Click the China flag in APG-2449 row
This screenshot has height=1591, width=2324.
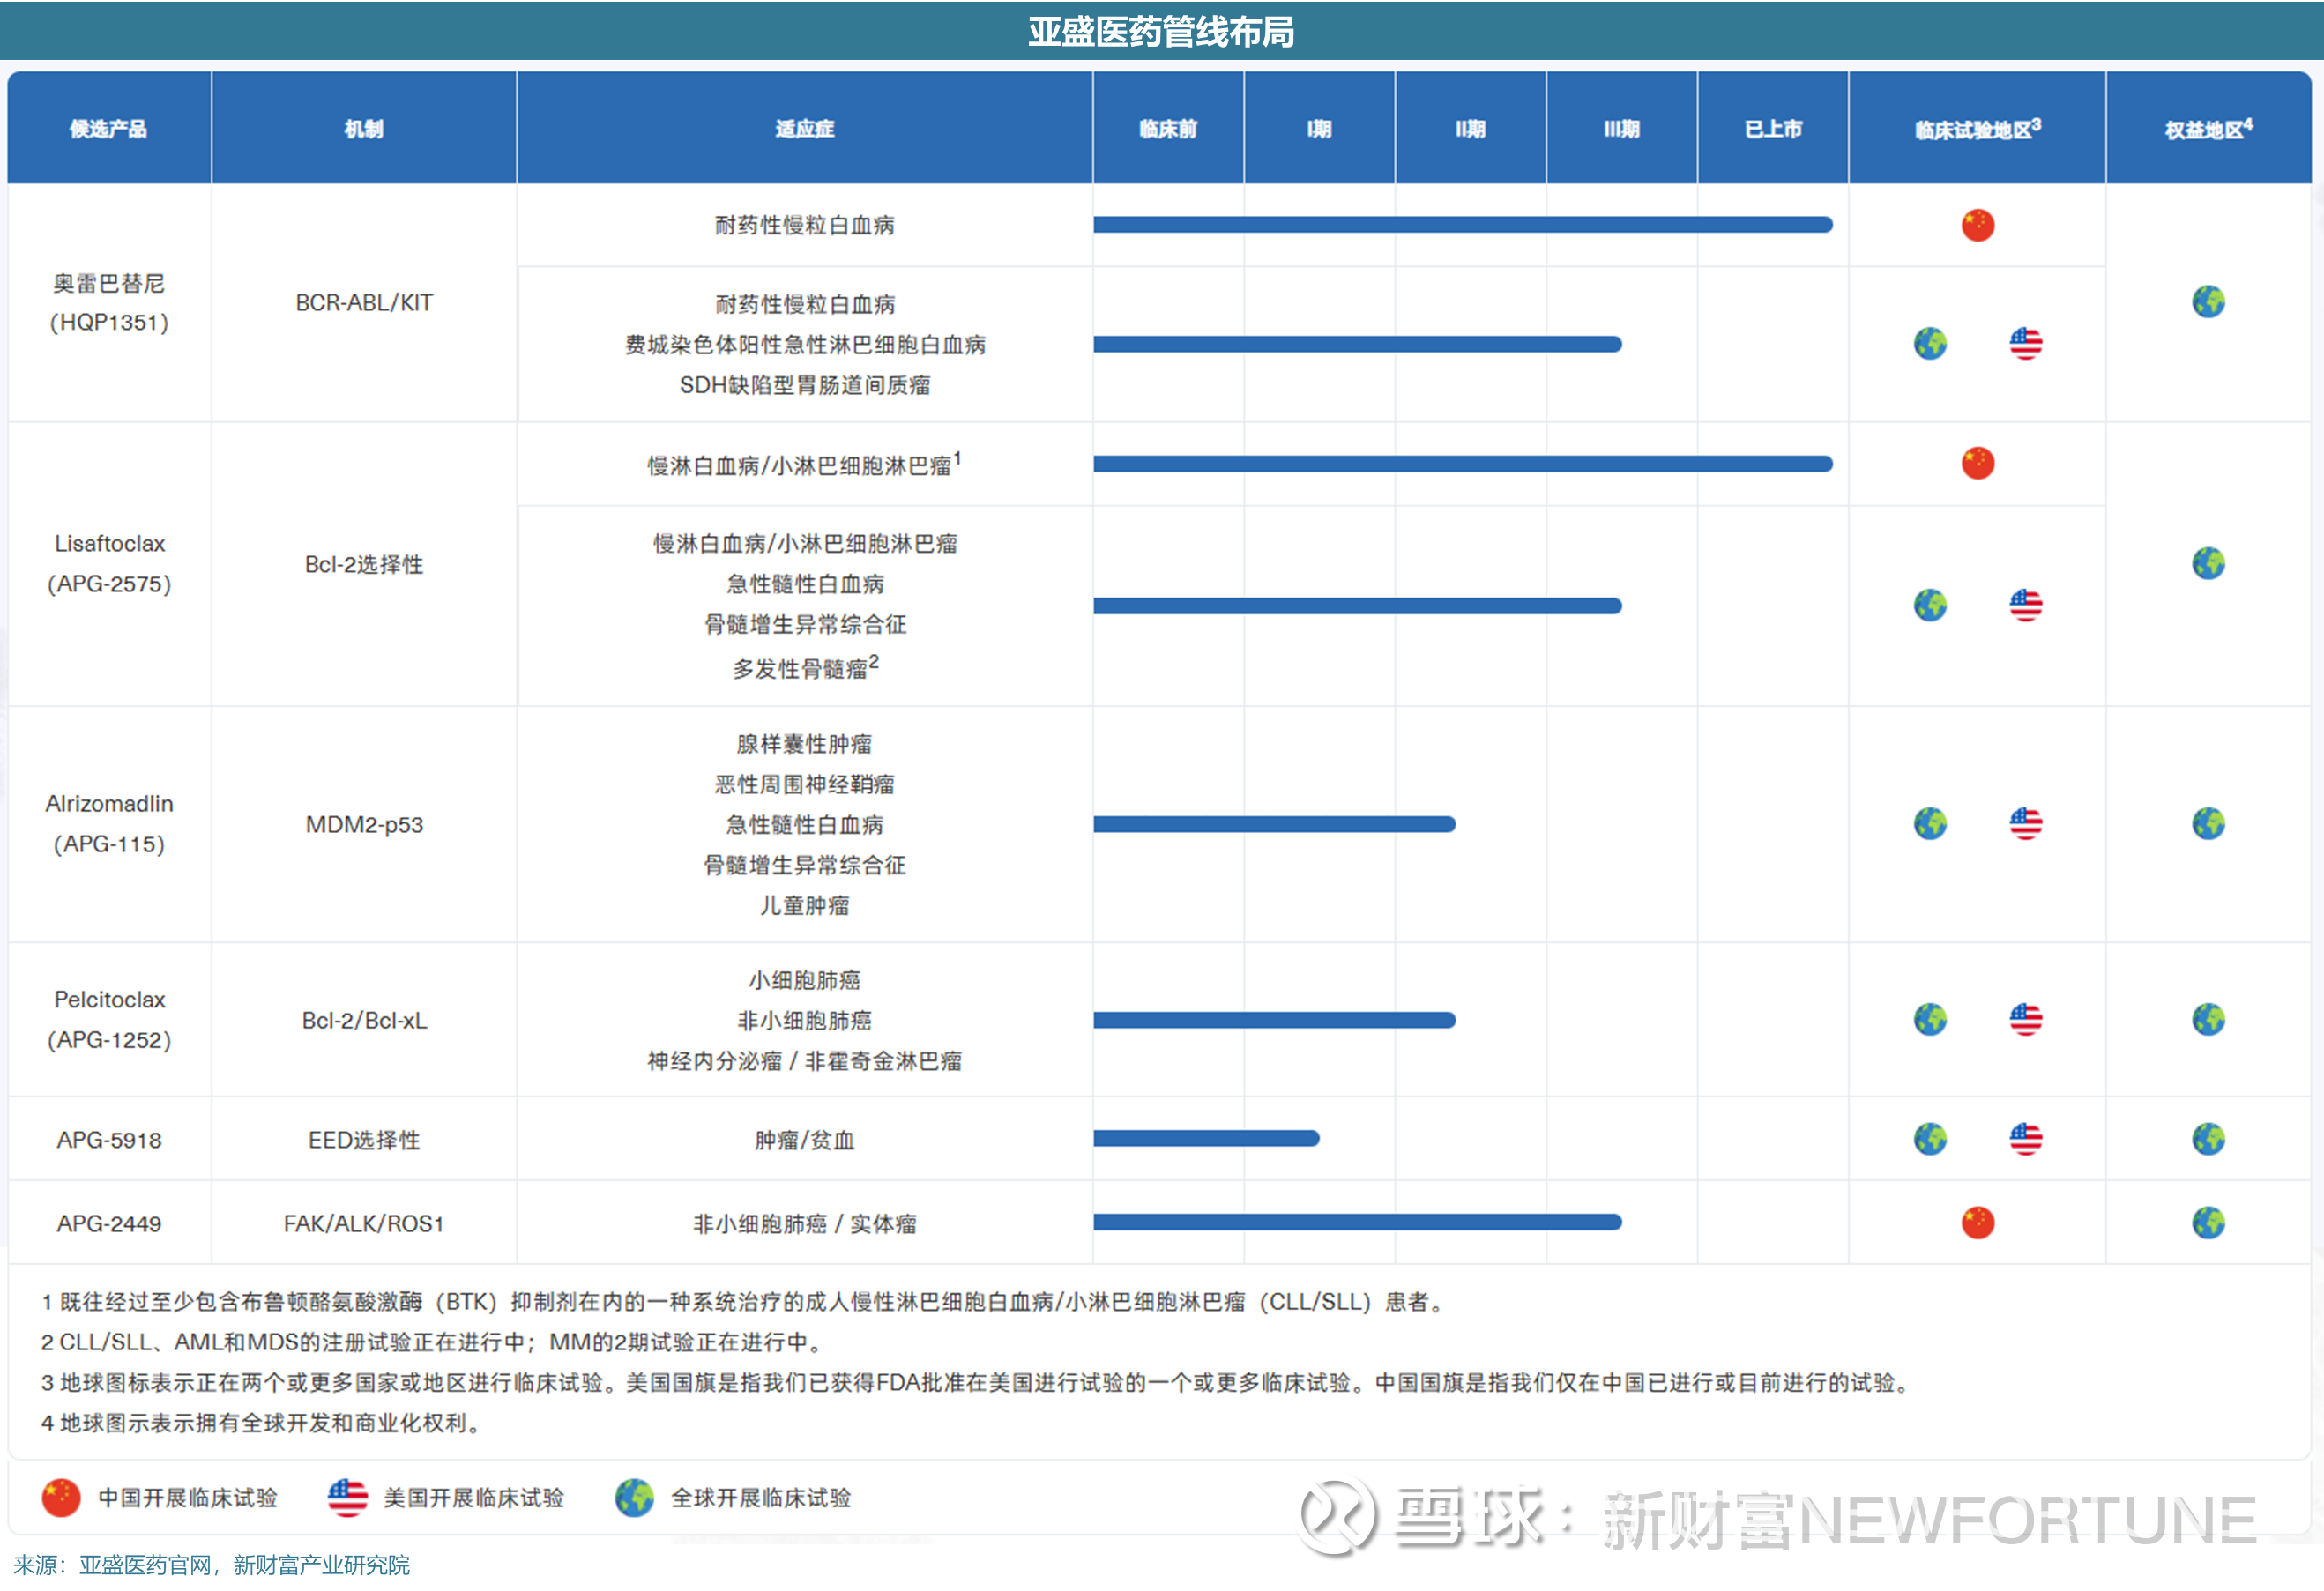click(1977, 1222)
